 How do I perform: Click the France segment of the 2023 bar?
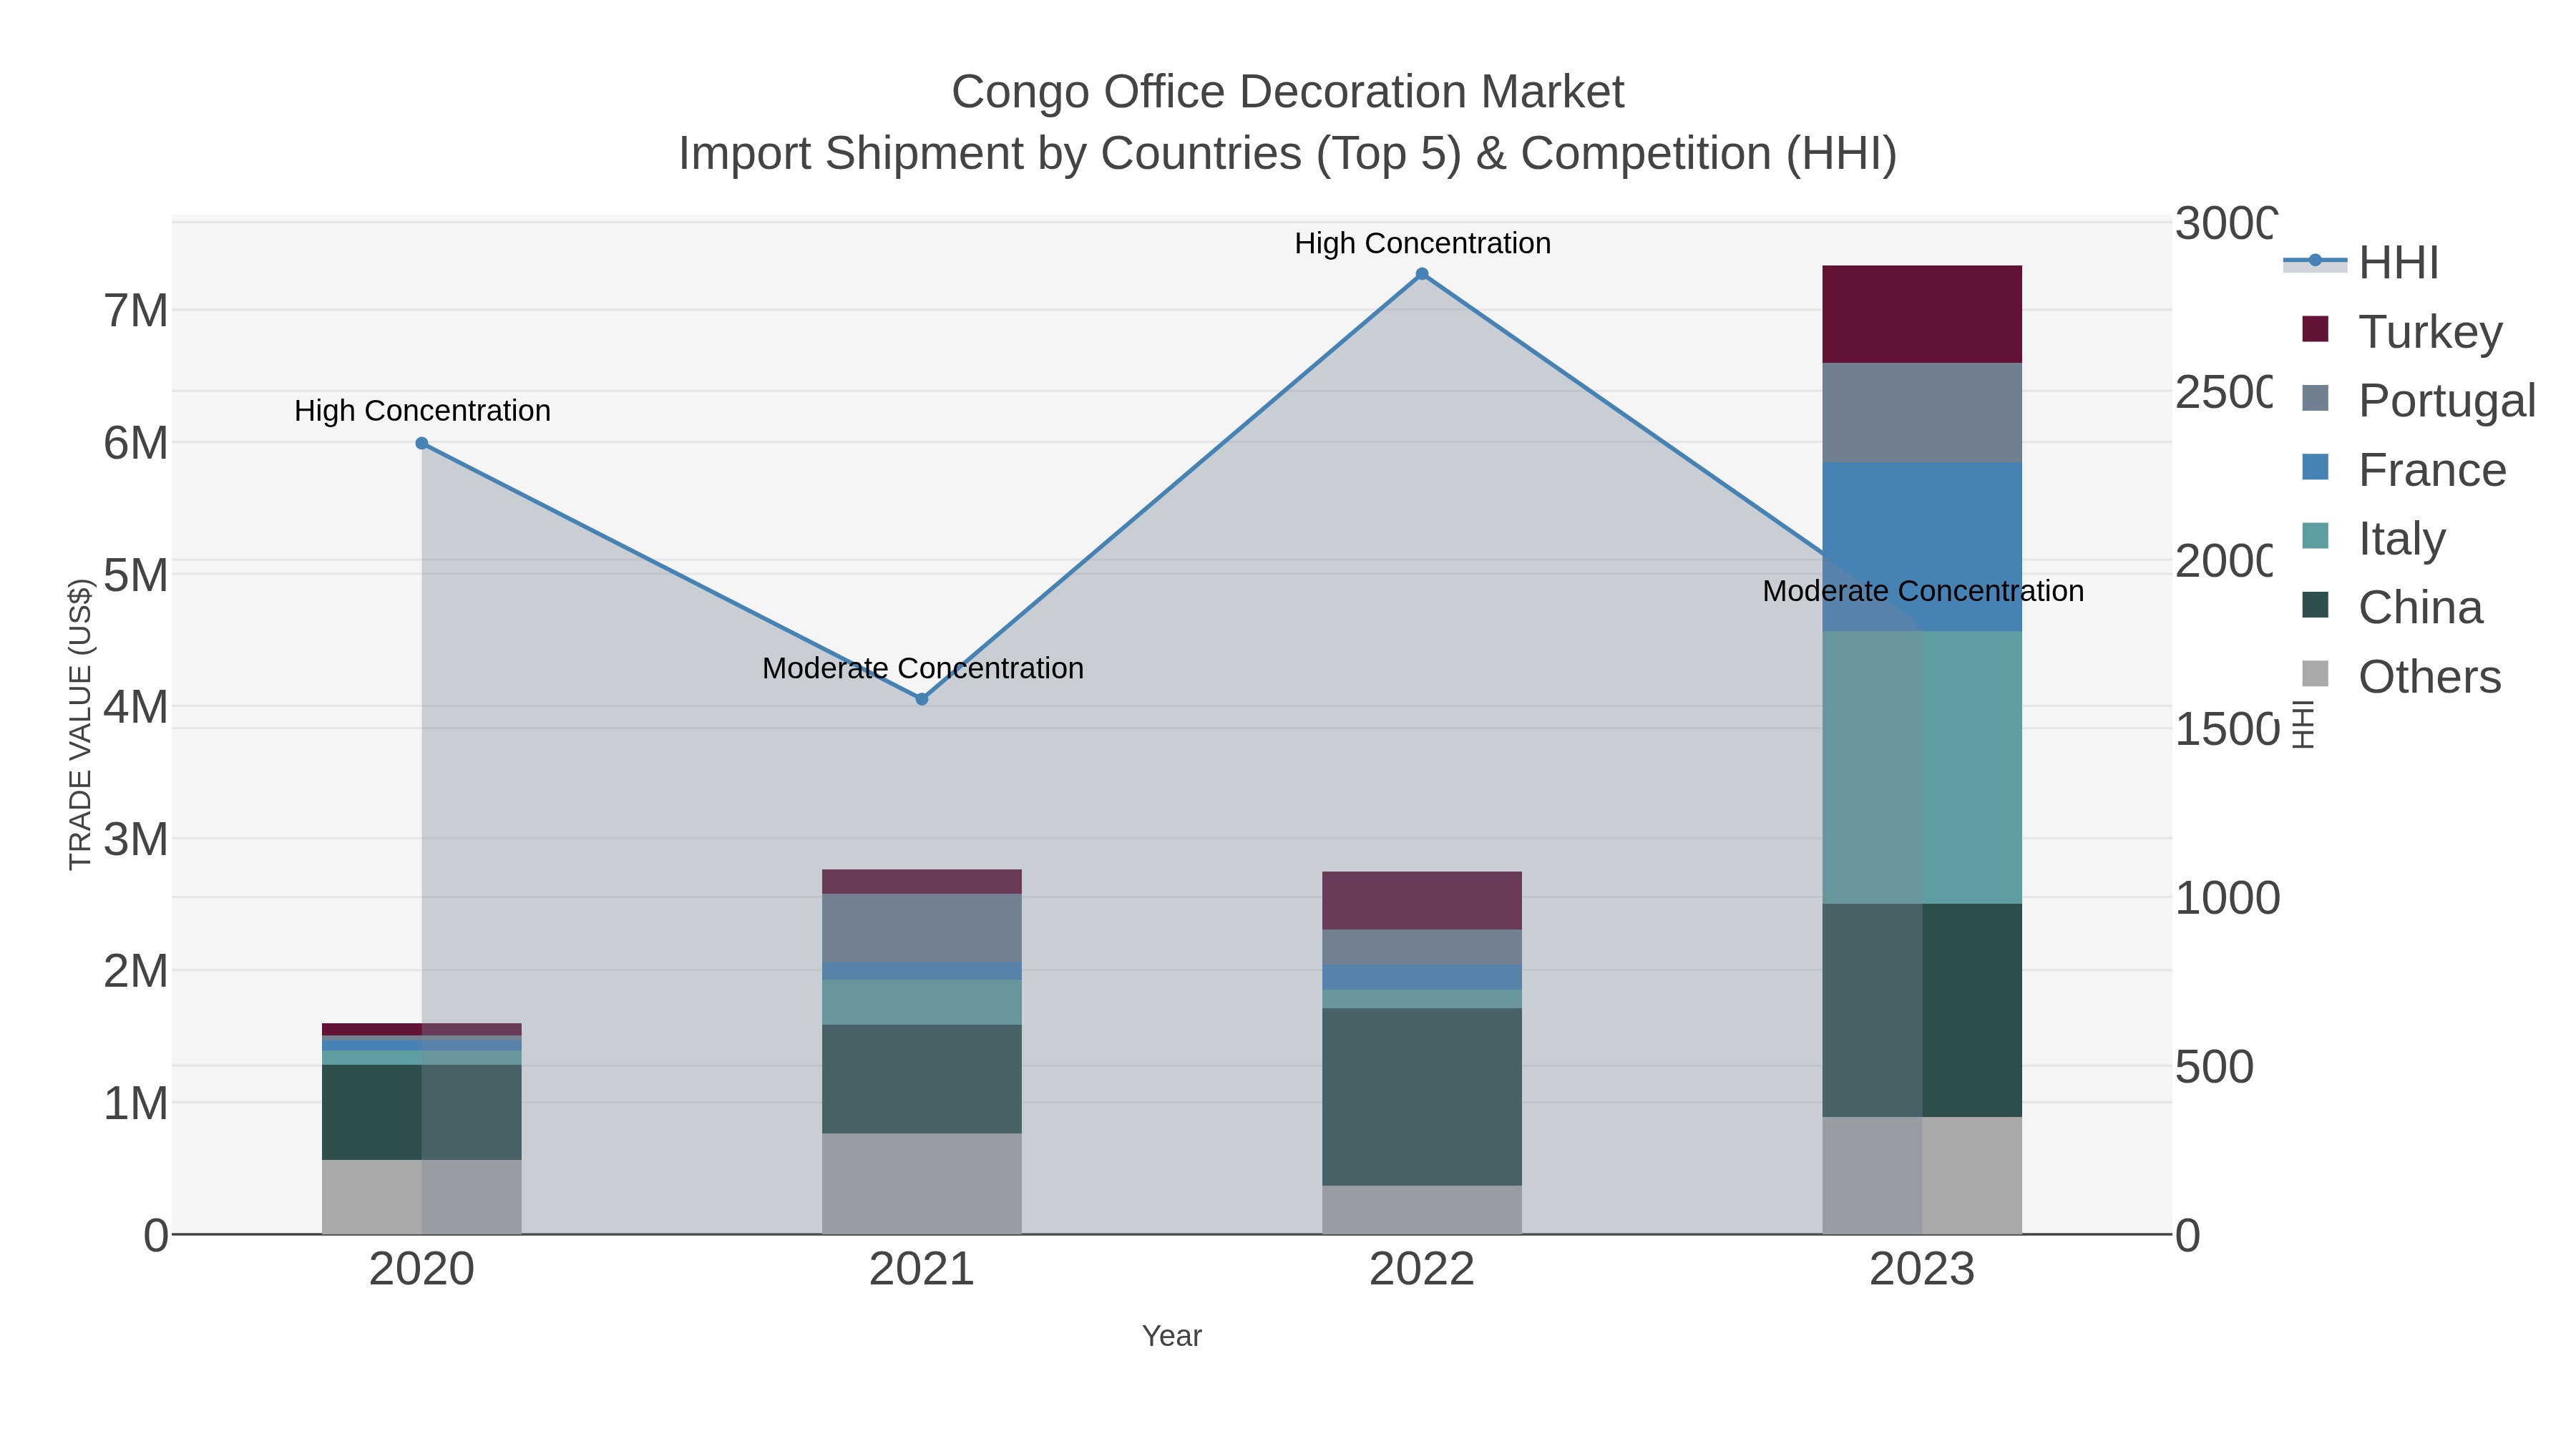click(1922, 546)
